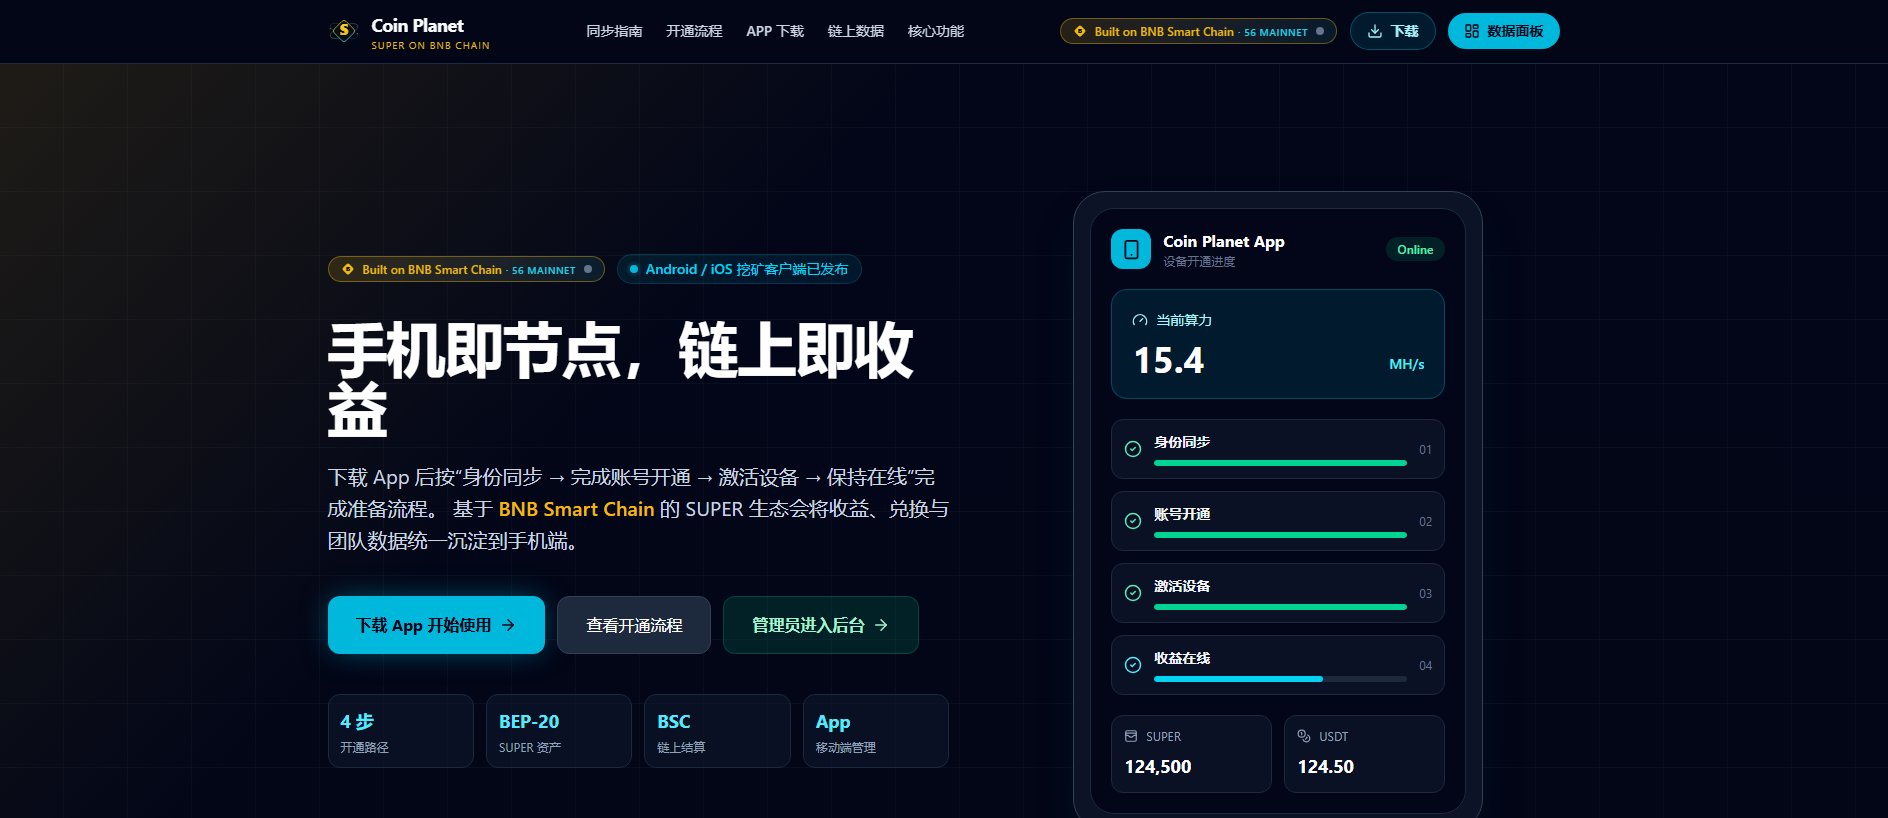Click 管理员进入后台 button
The image size is (1888, 818).
coord(821,625)
